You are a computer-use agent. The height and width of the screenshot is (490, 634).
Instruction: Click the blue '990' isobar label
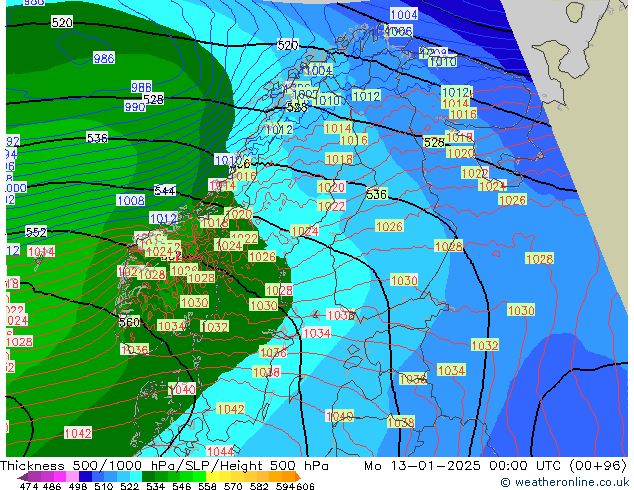(135, 107)
